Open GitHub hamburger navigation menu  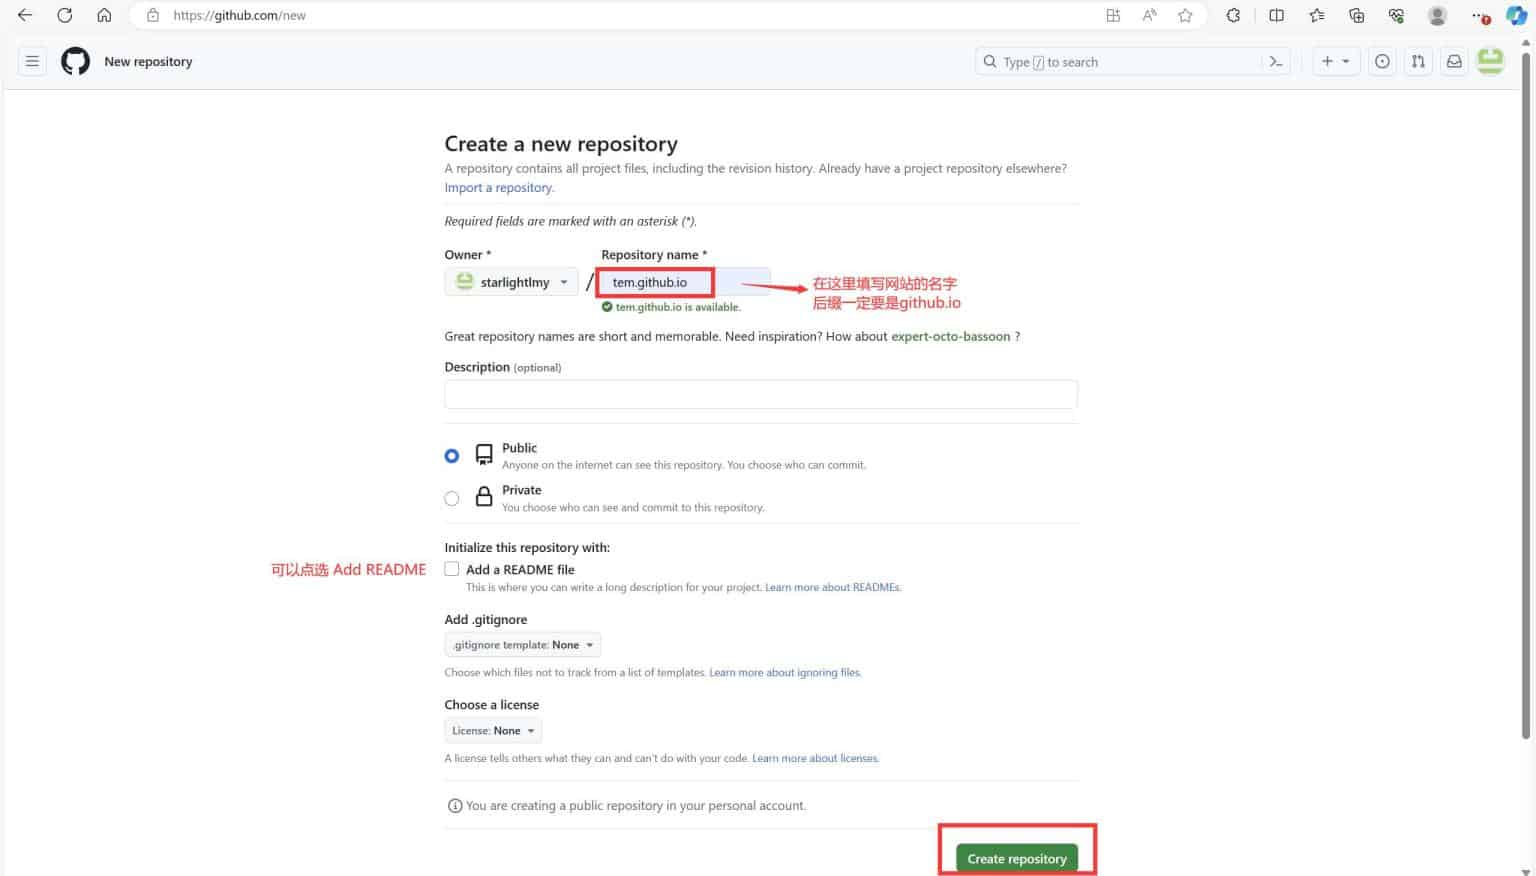[32, 61]
